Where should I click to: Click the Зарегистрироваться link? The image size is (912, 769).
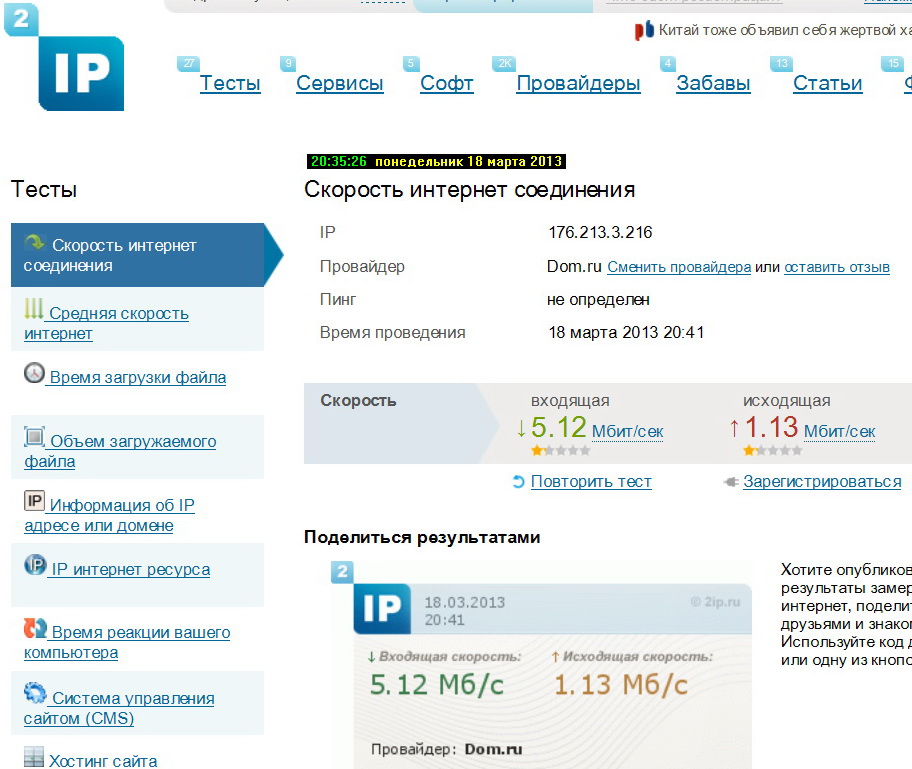(x=821, y=482)
